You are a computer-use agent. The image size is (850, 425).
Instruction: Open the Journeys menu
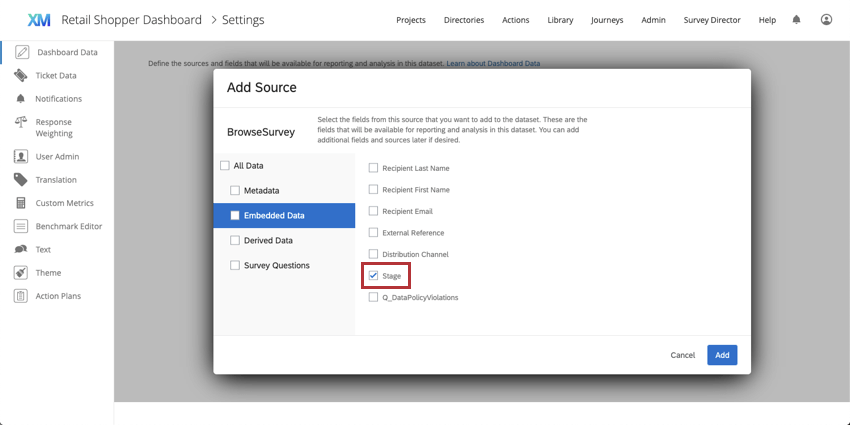click(607, 20)
